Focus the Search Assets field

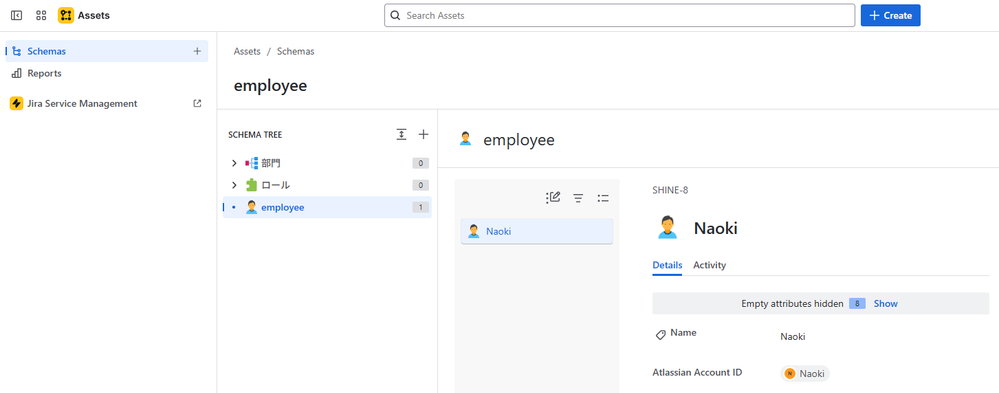point(619,15)
